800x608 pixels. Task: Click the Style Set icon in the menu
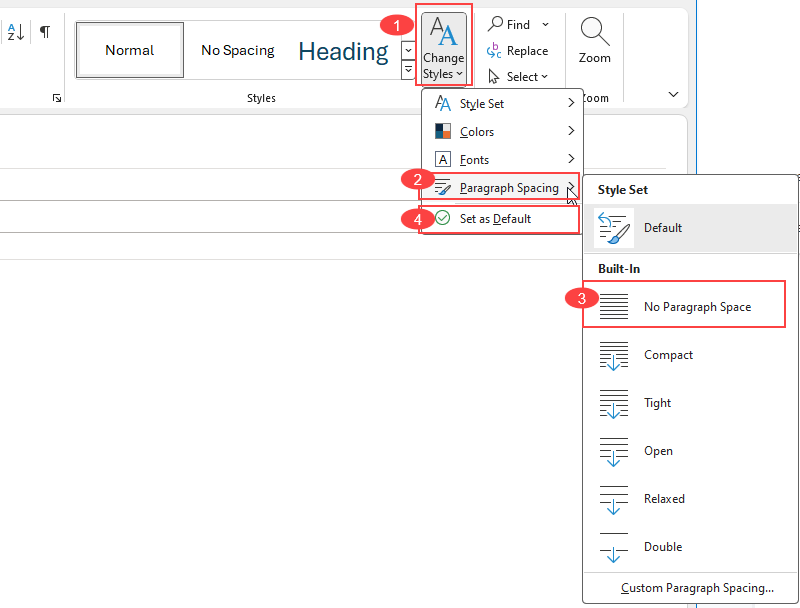click(x=441, y=103)
